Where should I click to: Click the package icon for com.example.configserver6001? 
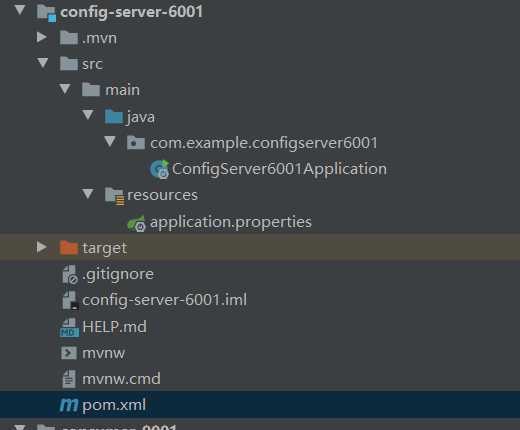click(136, 143)
